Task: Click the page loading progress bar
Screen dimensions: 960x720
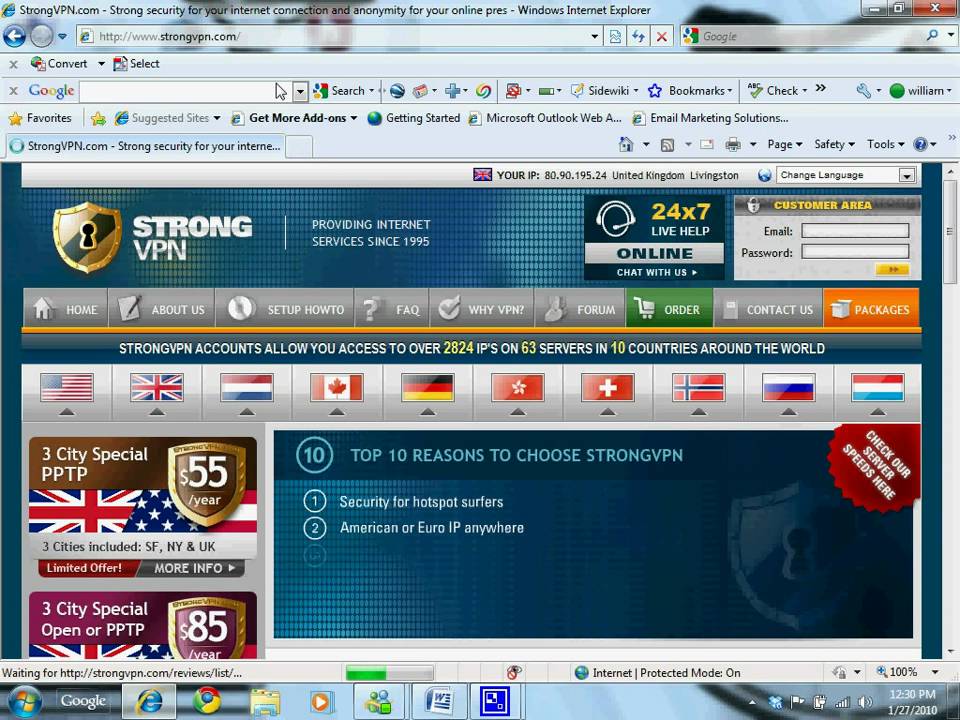Action: [389, 673]
